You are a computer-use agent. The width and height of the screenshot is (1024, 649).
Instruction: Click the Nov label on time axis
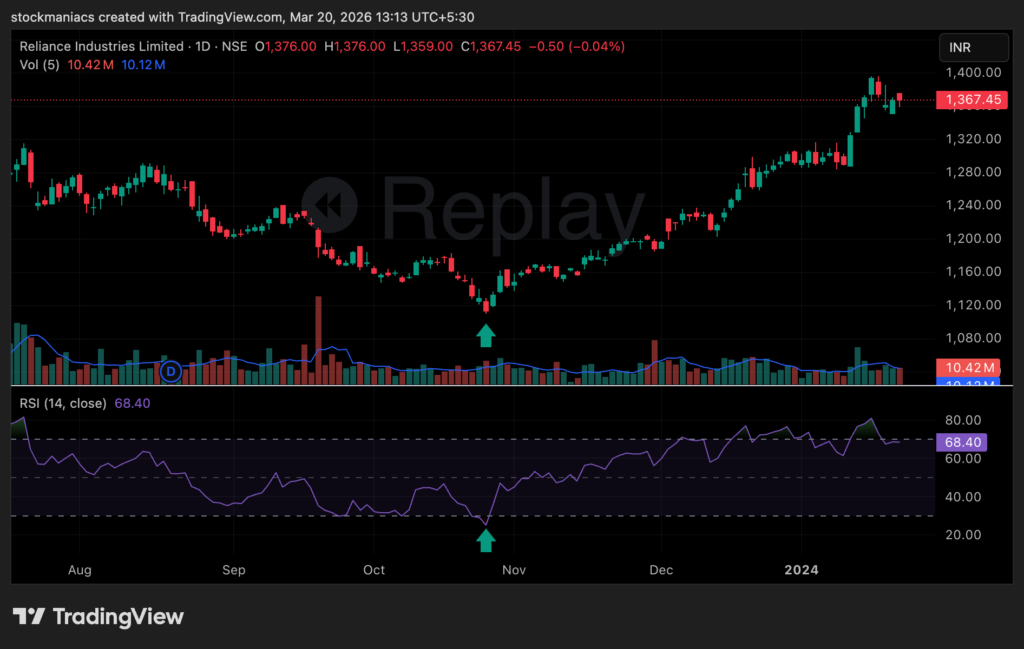pyautogui.click(x=514, y=570)
